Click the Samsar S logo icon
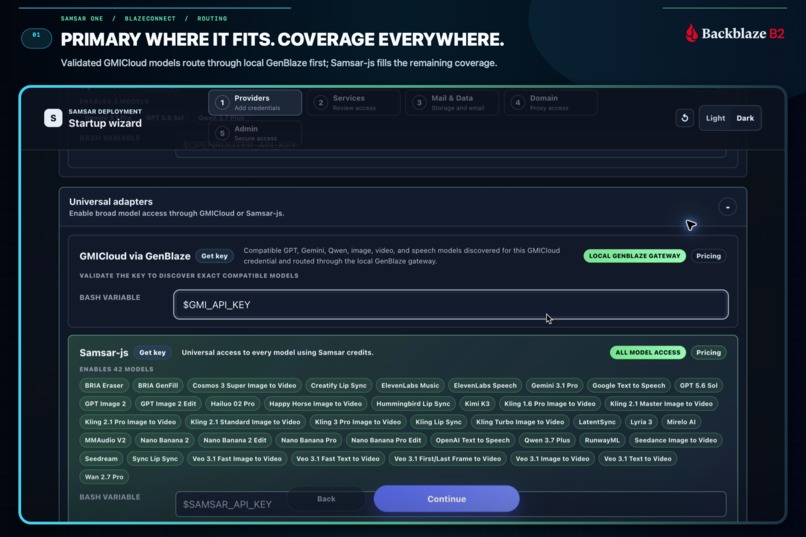This screenshot has width=806, height=537. (x=53, y=118)
